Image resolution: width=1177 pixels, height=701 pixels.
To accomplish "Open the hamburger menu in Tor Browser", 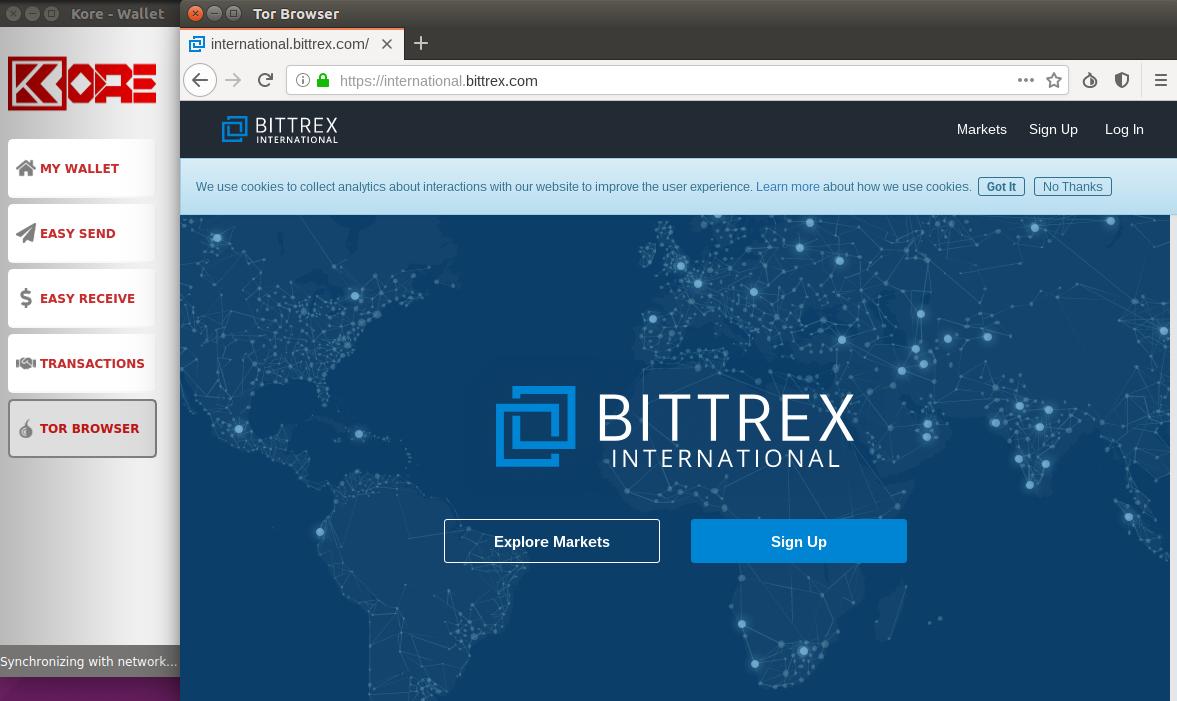I will coord(1161,80).
